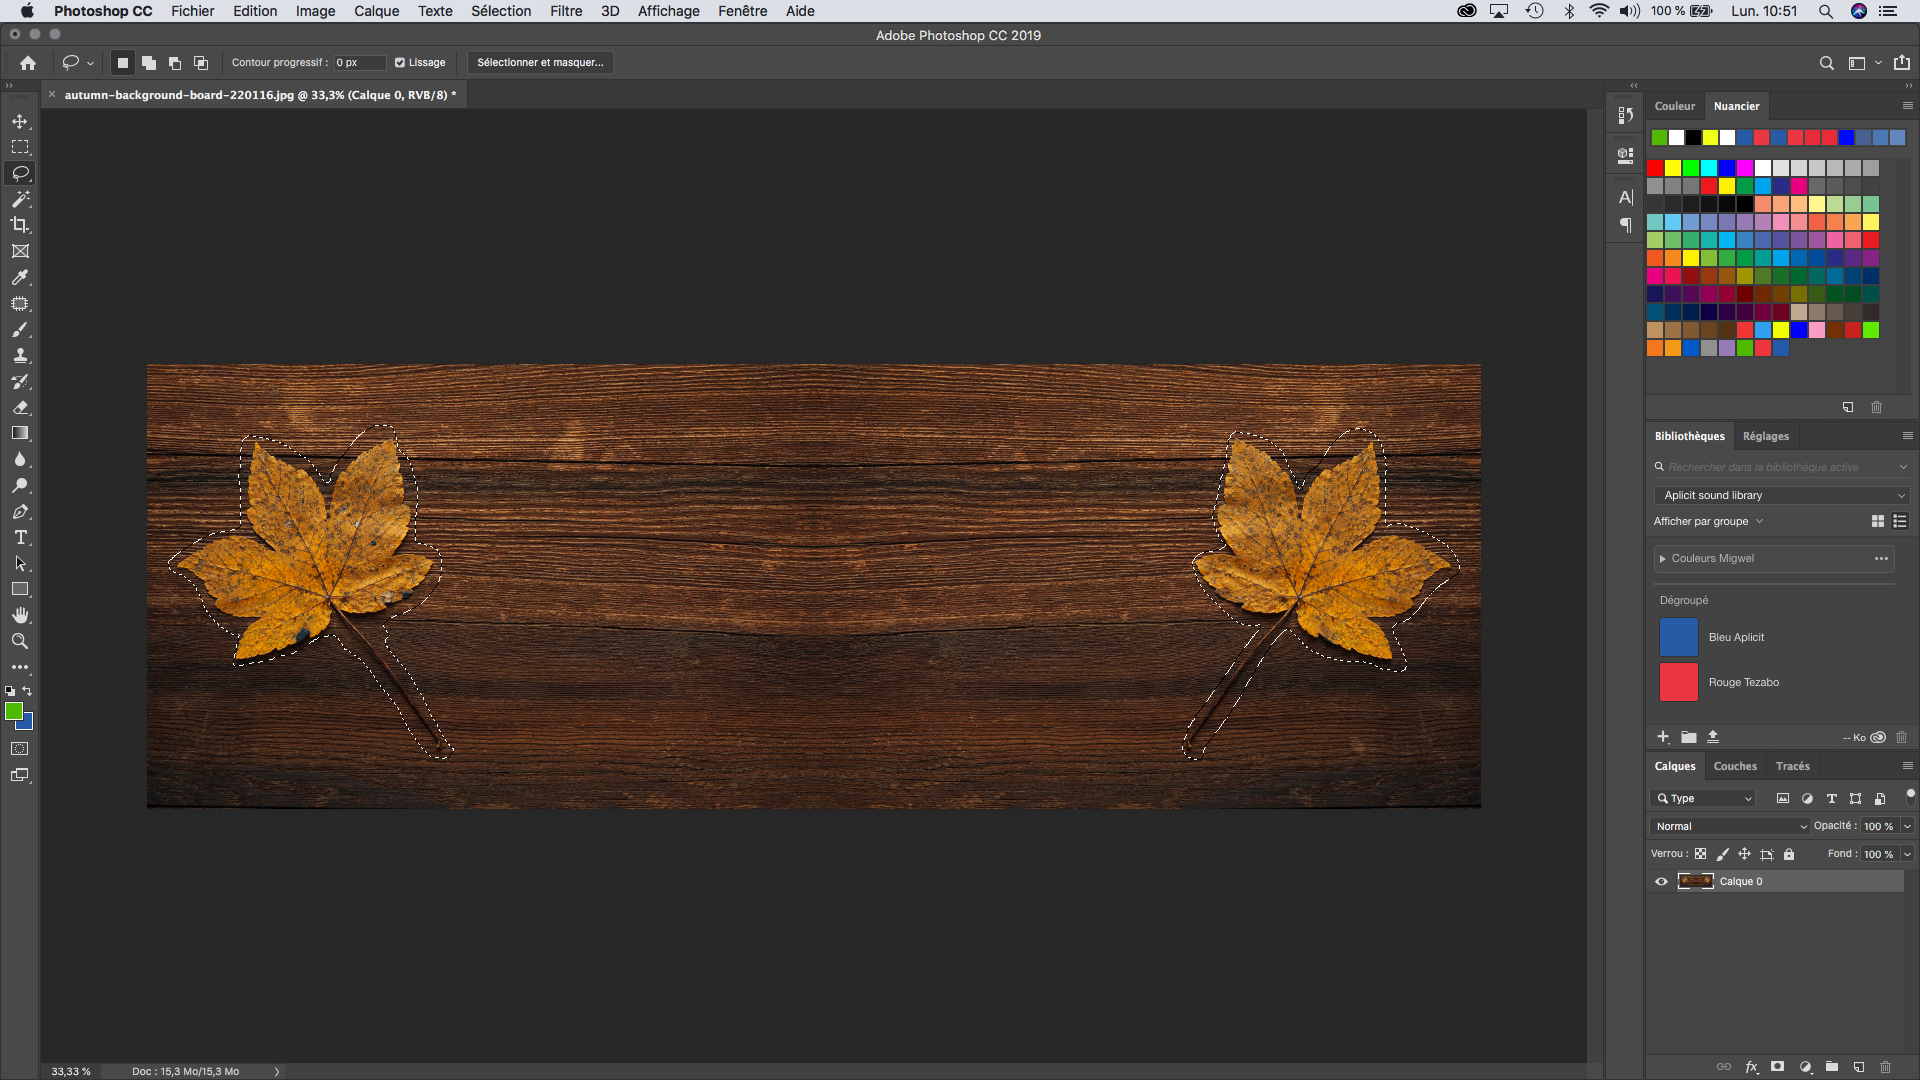
Task: Toggle Calque 0 layer visibility
Action: [x=1659, y=881]
